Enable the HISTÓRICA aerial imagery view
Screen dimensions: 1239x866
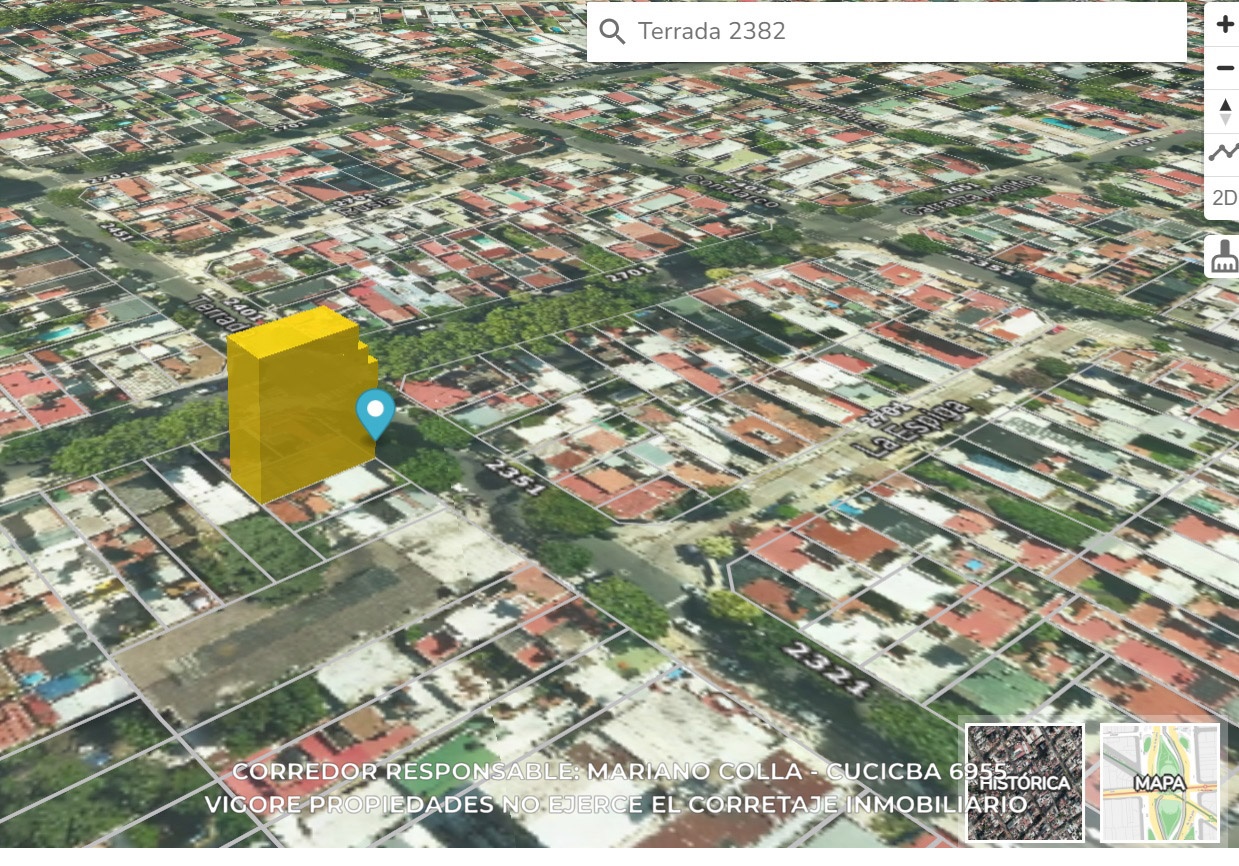(1023, 781)
